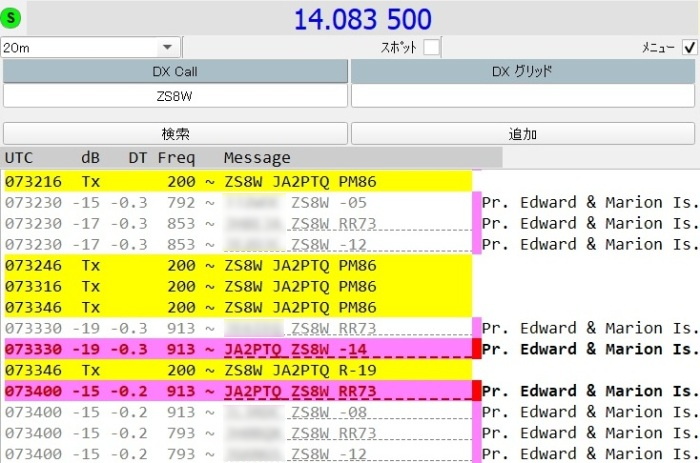700x463 pixels.
Task: Select the gray 073330 ZS8W RR73 row
Action: (x=238, y=328)
